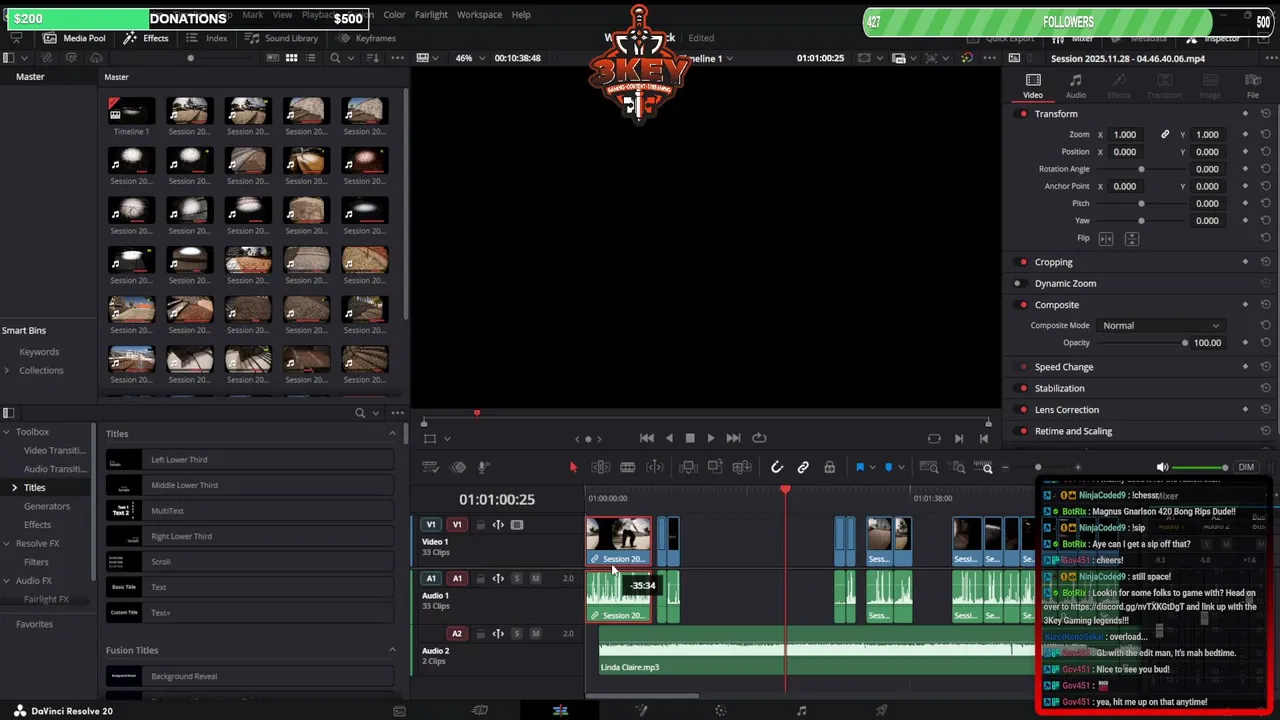The width and height of the screenshot is (1280, 720).
Task: Open the Timeline View Options icon
Action: 431,468
